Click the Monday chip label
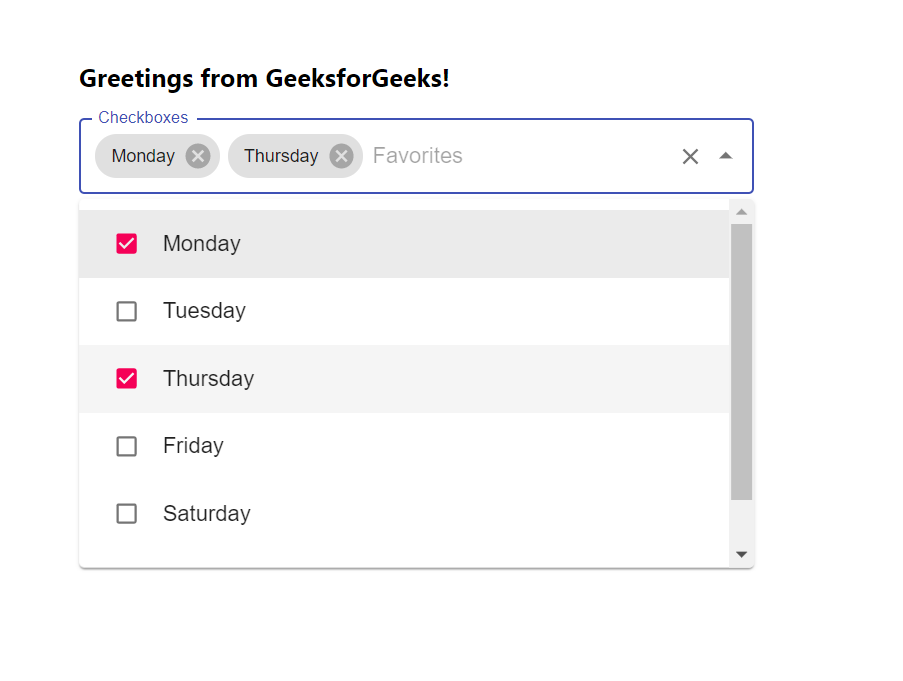The width and height of the screenshot is (903, 681). tap(143, 156)
